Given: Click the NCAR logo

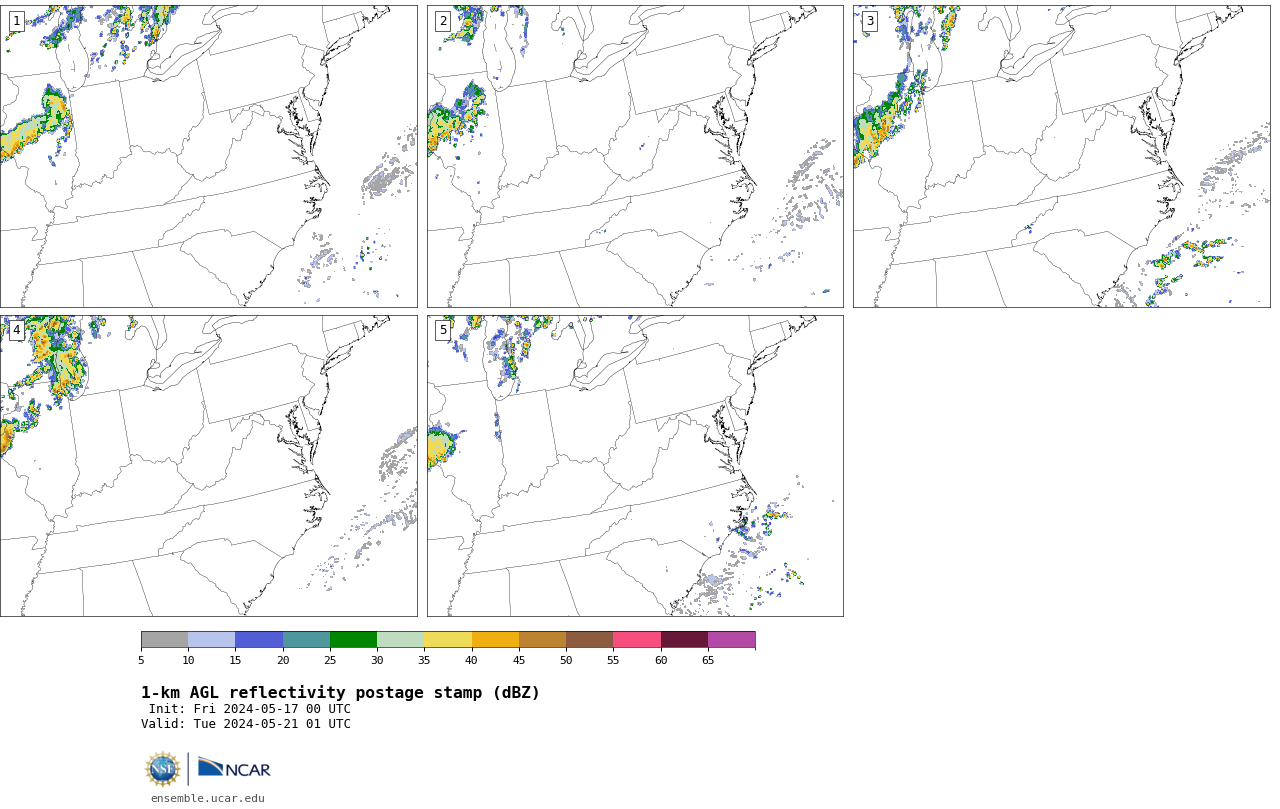Looking at the screenshot, I should 234,768.
